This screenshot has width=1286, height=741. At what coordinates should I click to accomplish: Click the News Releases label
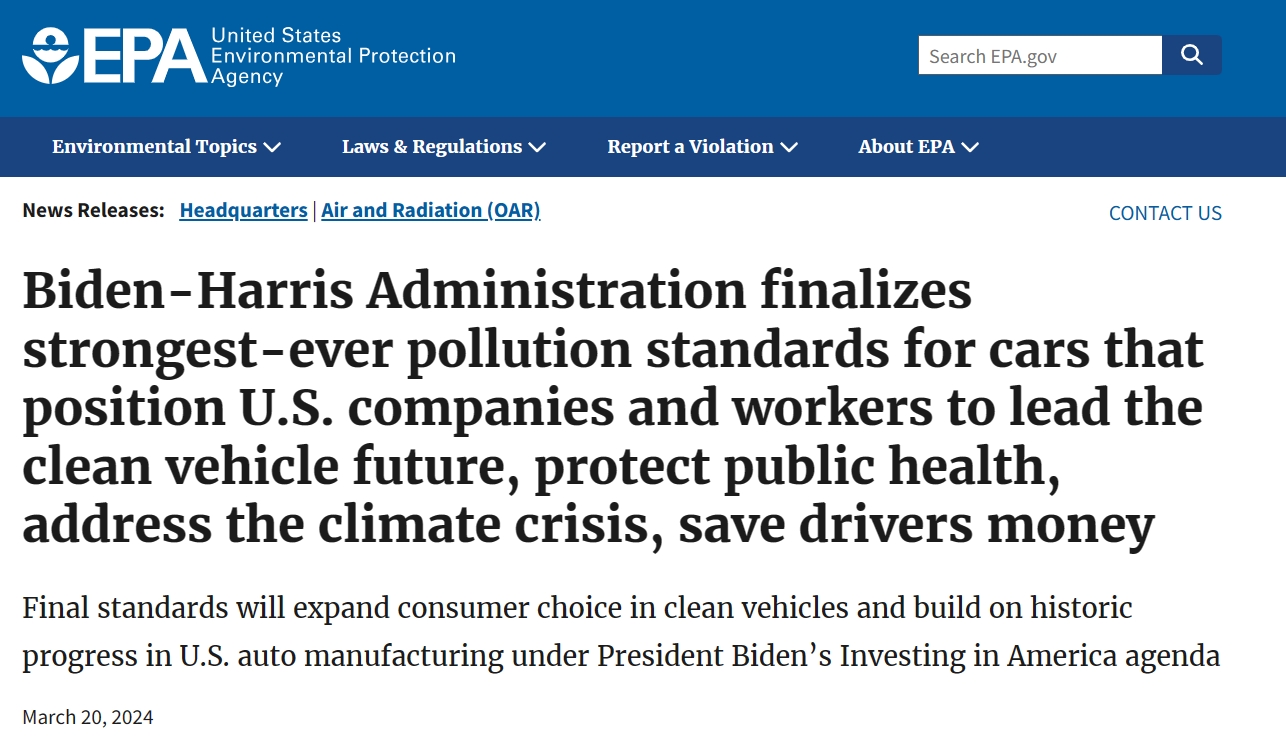pyautogui.click(x=93, y=210)
